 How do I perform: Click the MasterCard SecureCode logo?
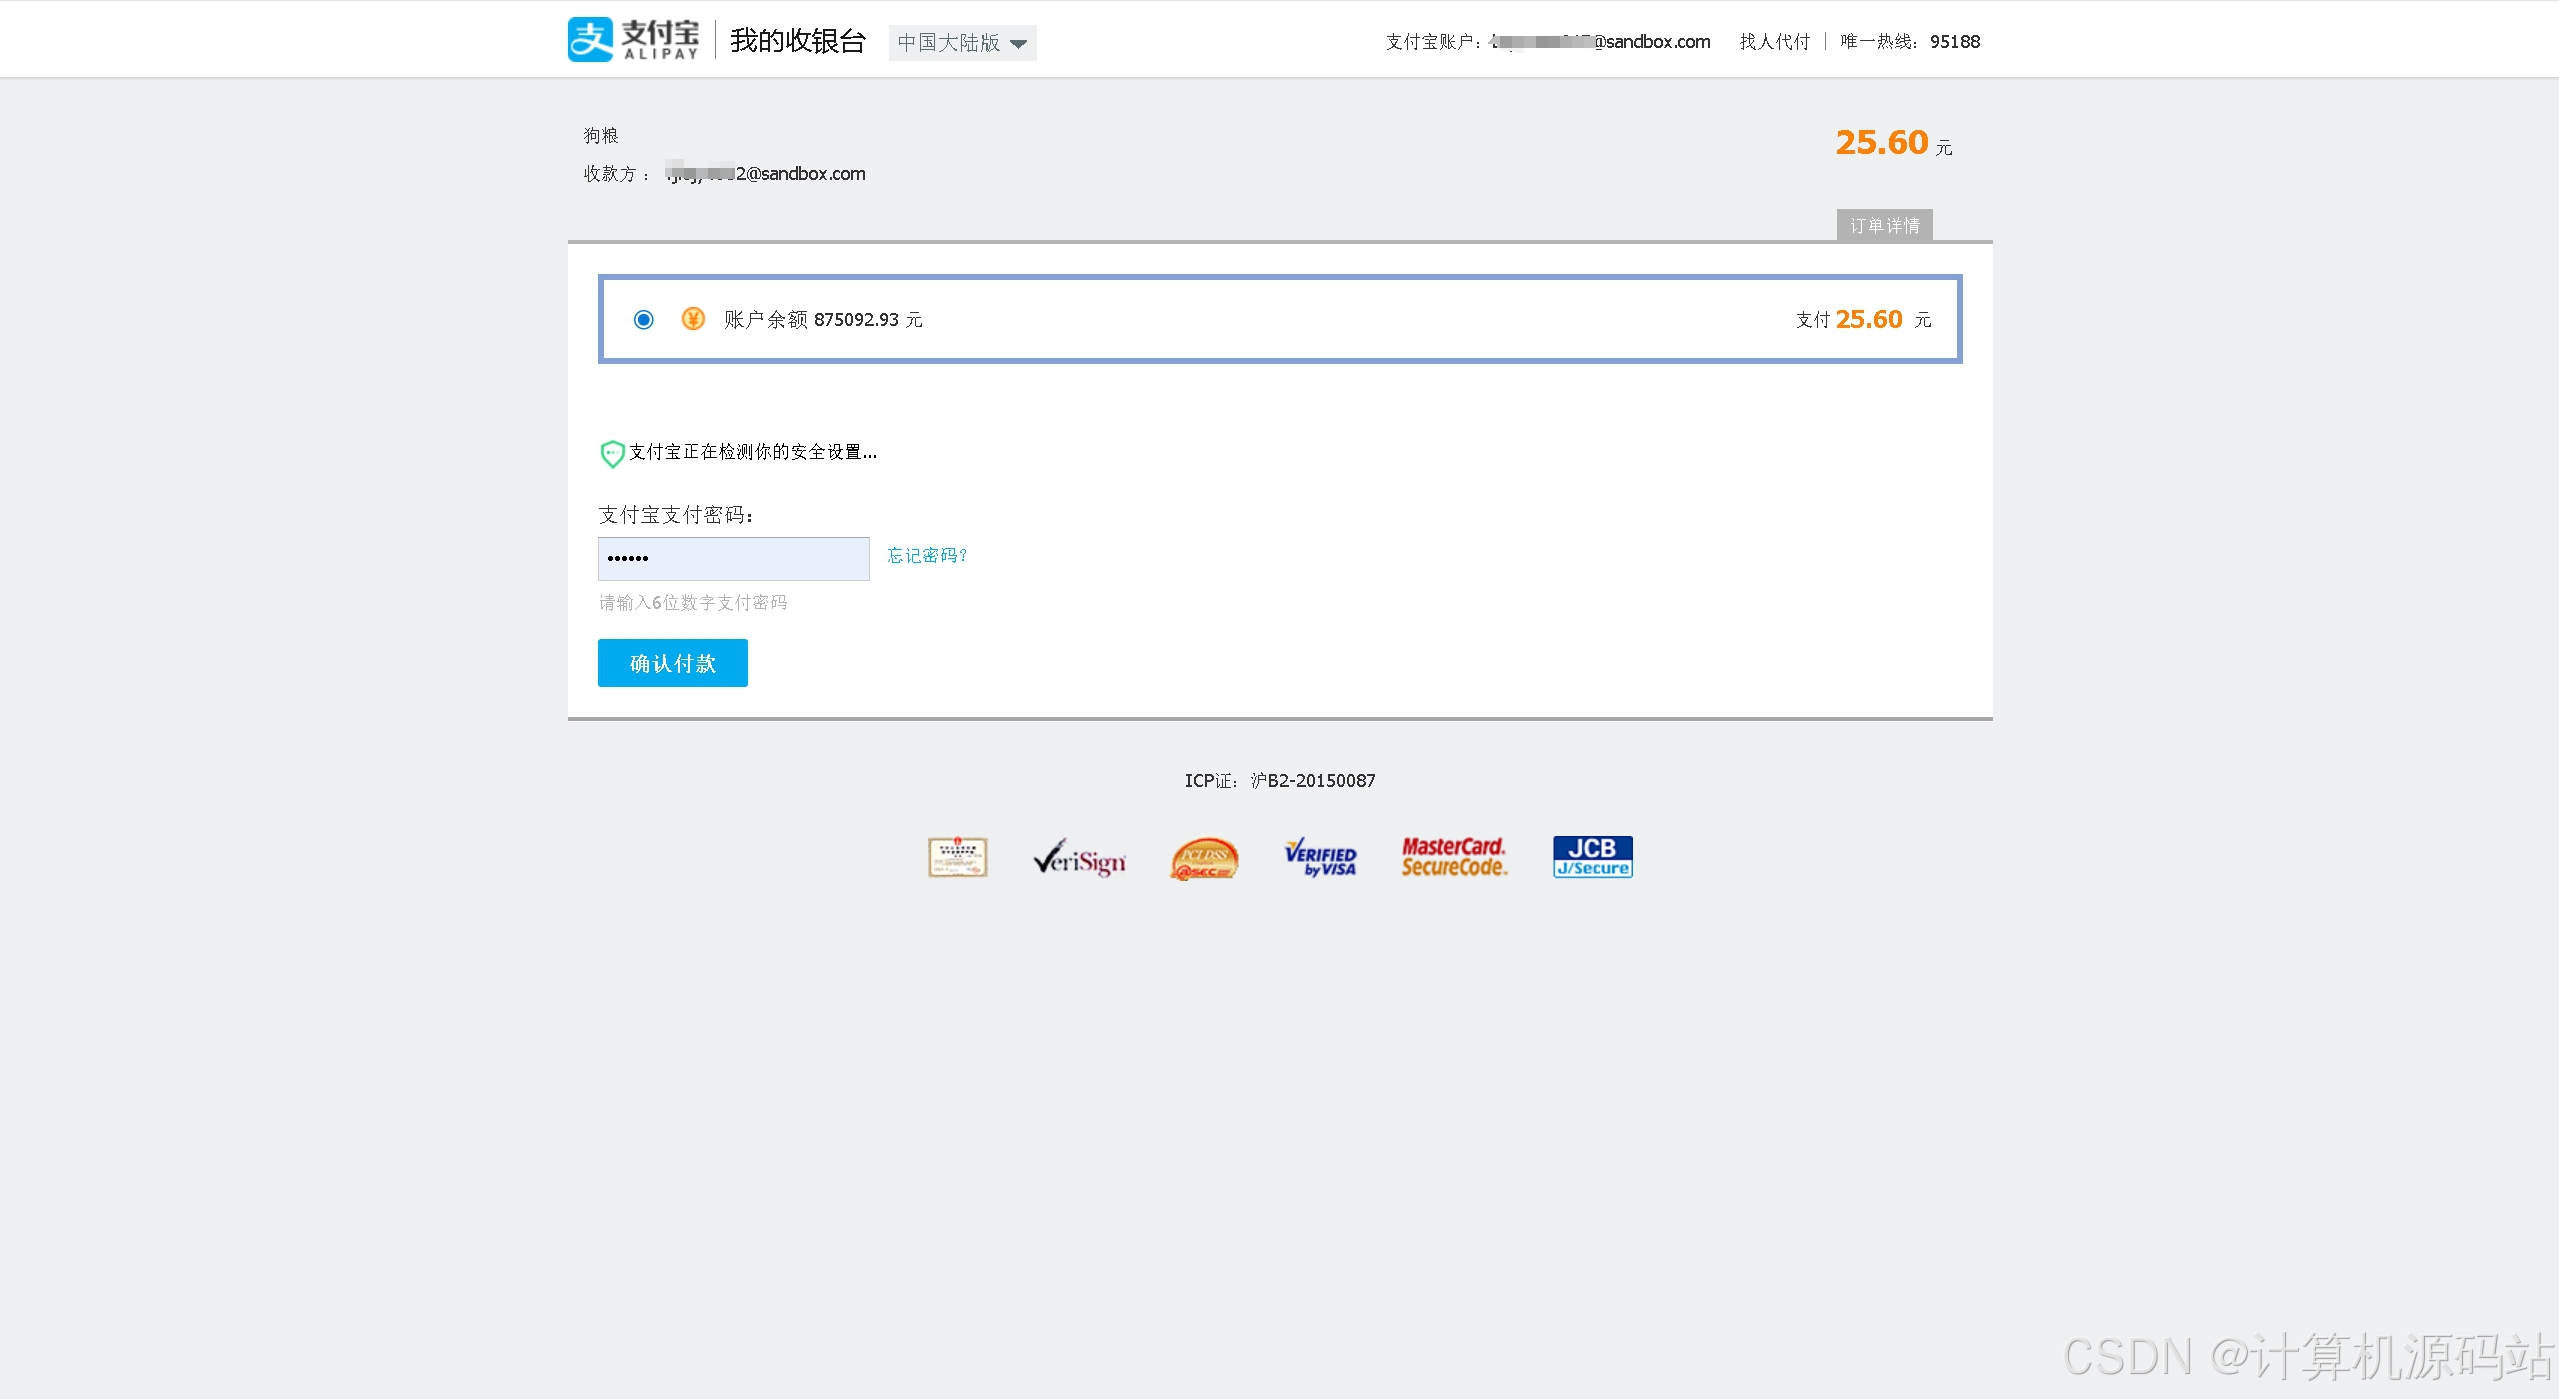pyautogui.click(x=1454, y=858)
